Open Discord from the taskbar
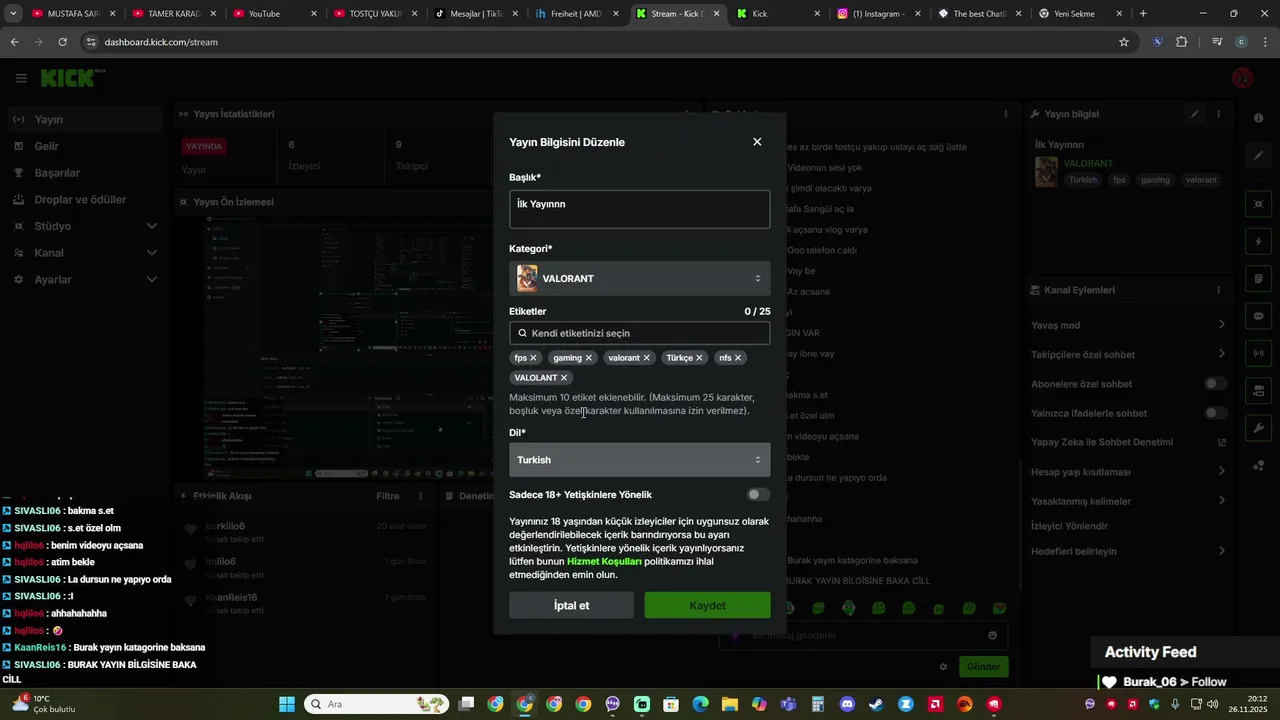The image size is (1280, 720). tap(847, 704)
